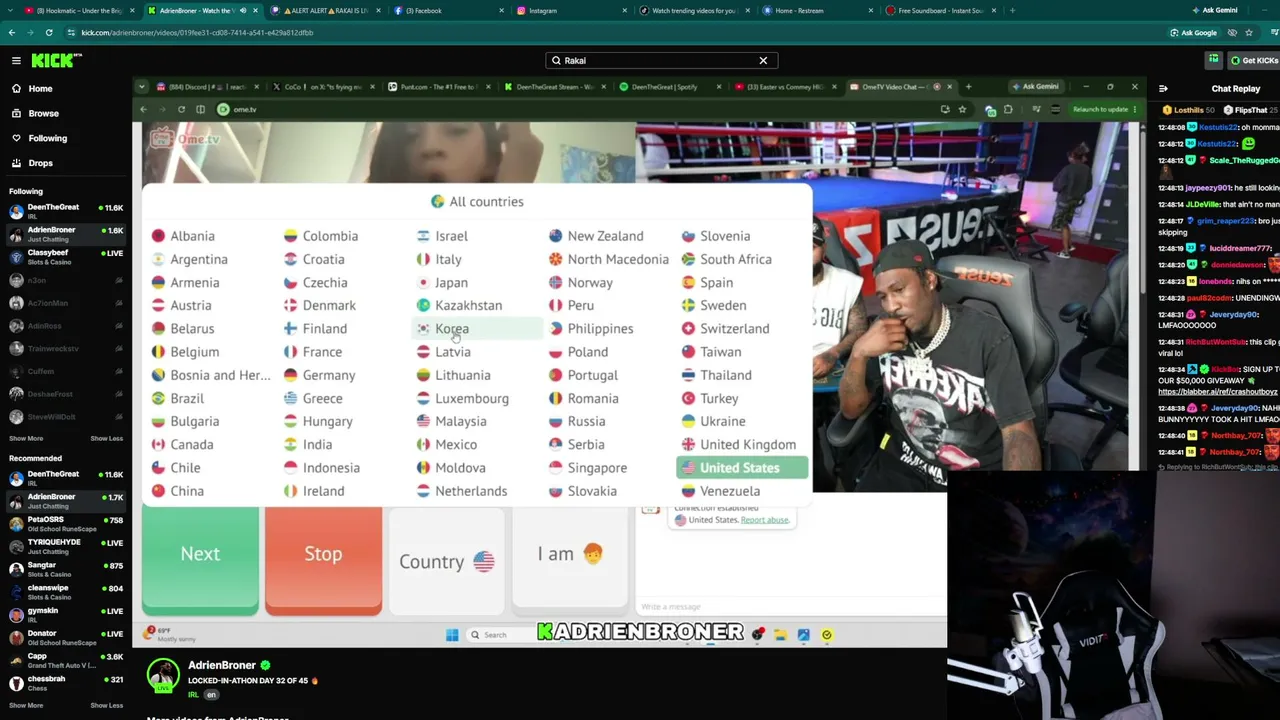The width and height of the screenshot is (1280, 720).
Task: Open the Kick sidebar hamburger menu
Action: point(16,61)
